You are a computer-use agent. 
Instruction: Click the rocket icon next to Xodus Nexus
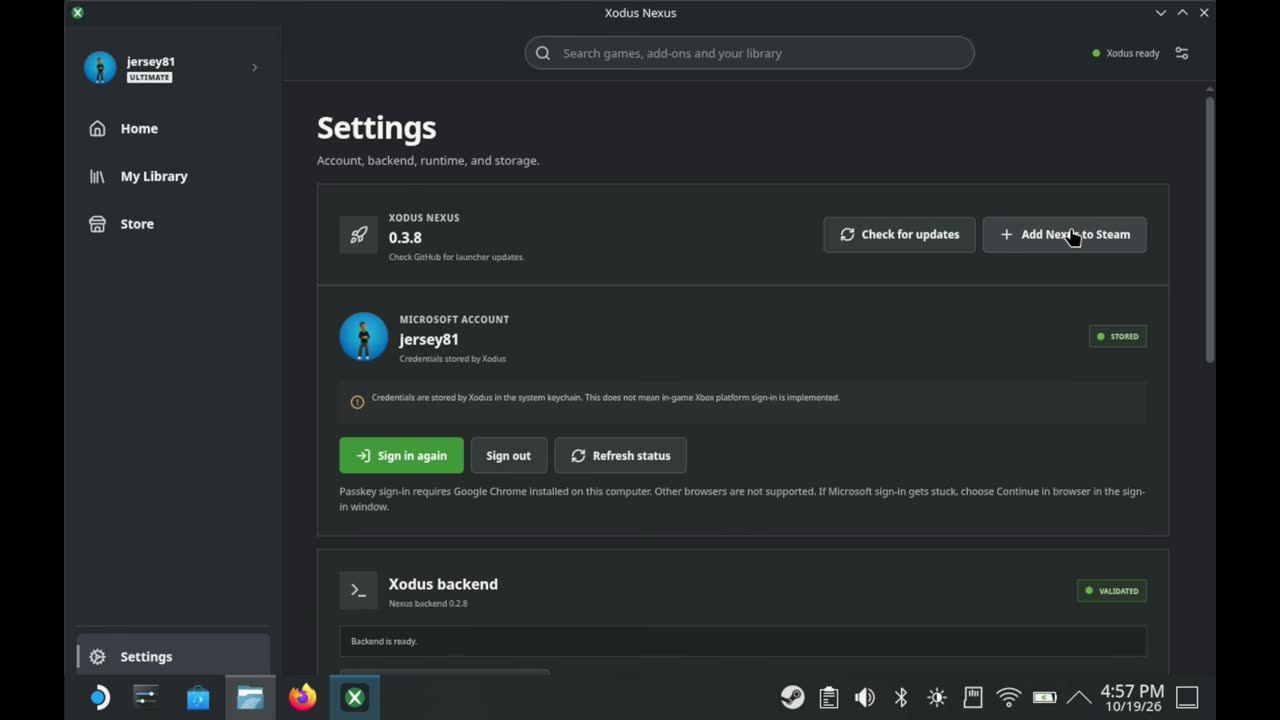click(x=358, y=235)
